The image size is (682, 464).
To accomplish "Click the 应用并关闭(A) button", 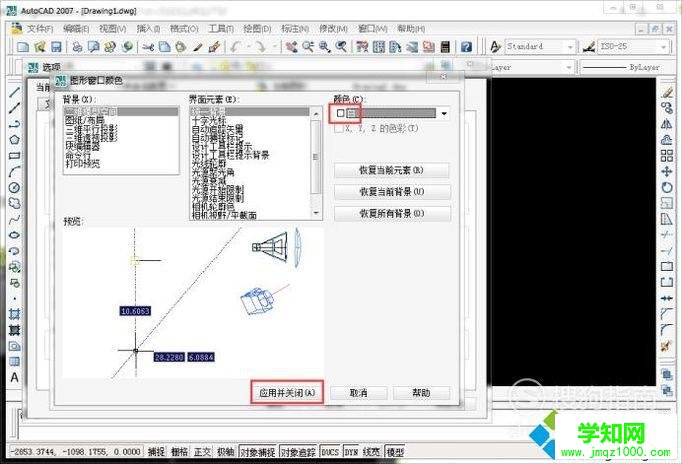I will (287, 393).
